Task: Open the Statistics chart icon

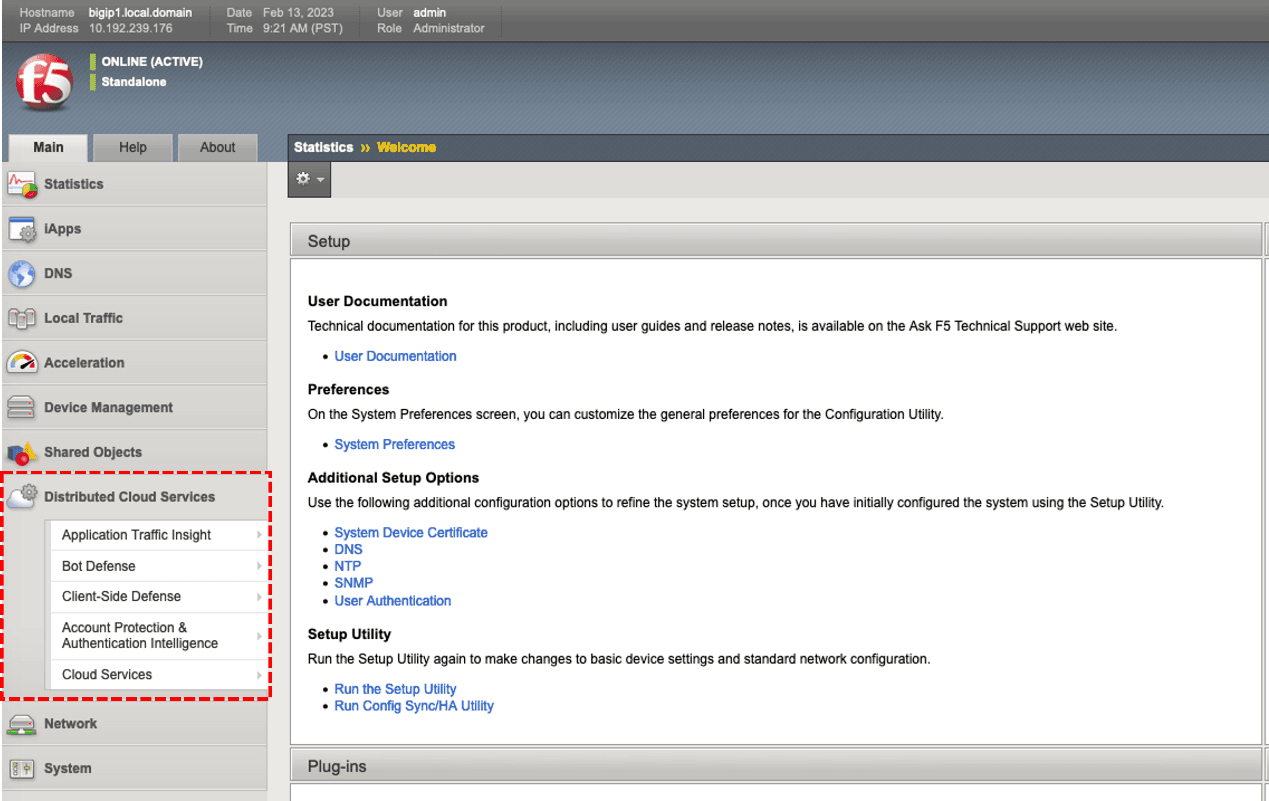Action: click(x=22, y=185)
